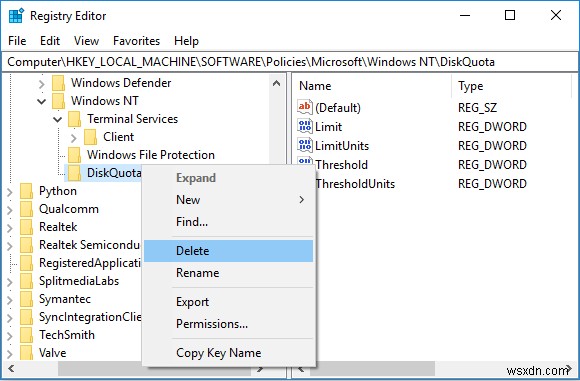Expand the Qualcomm key

point(10,210)
